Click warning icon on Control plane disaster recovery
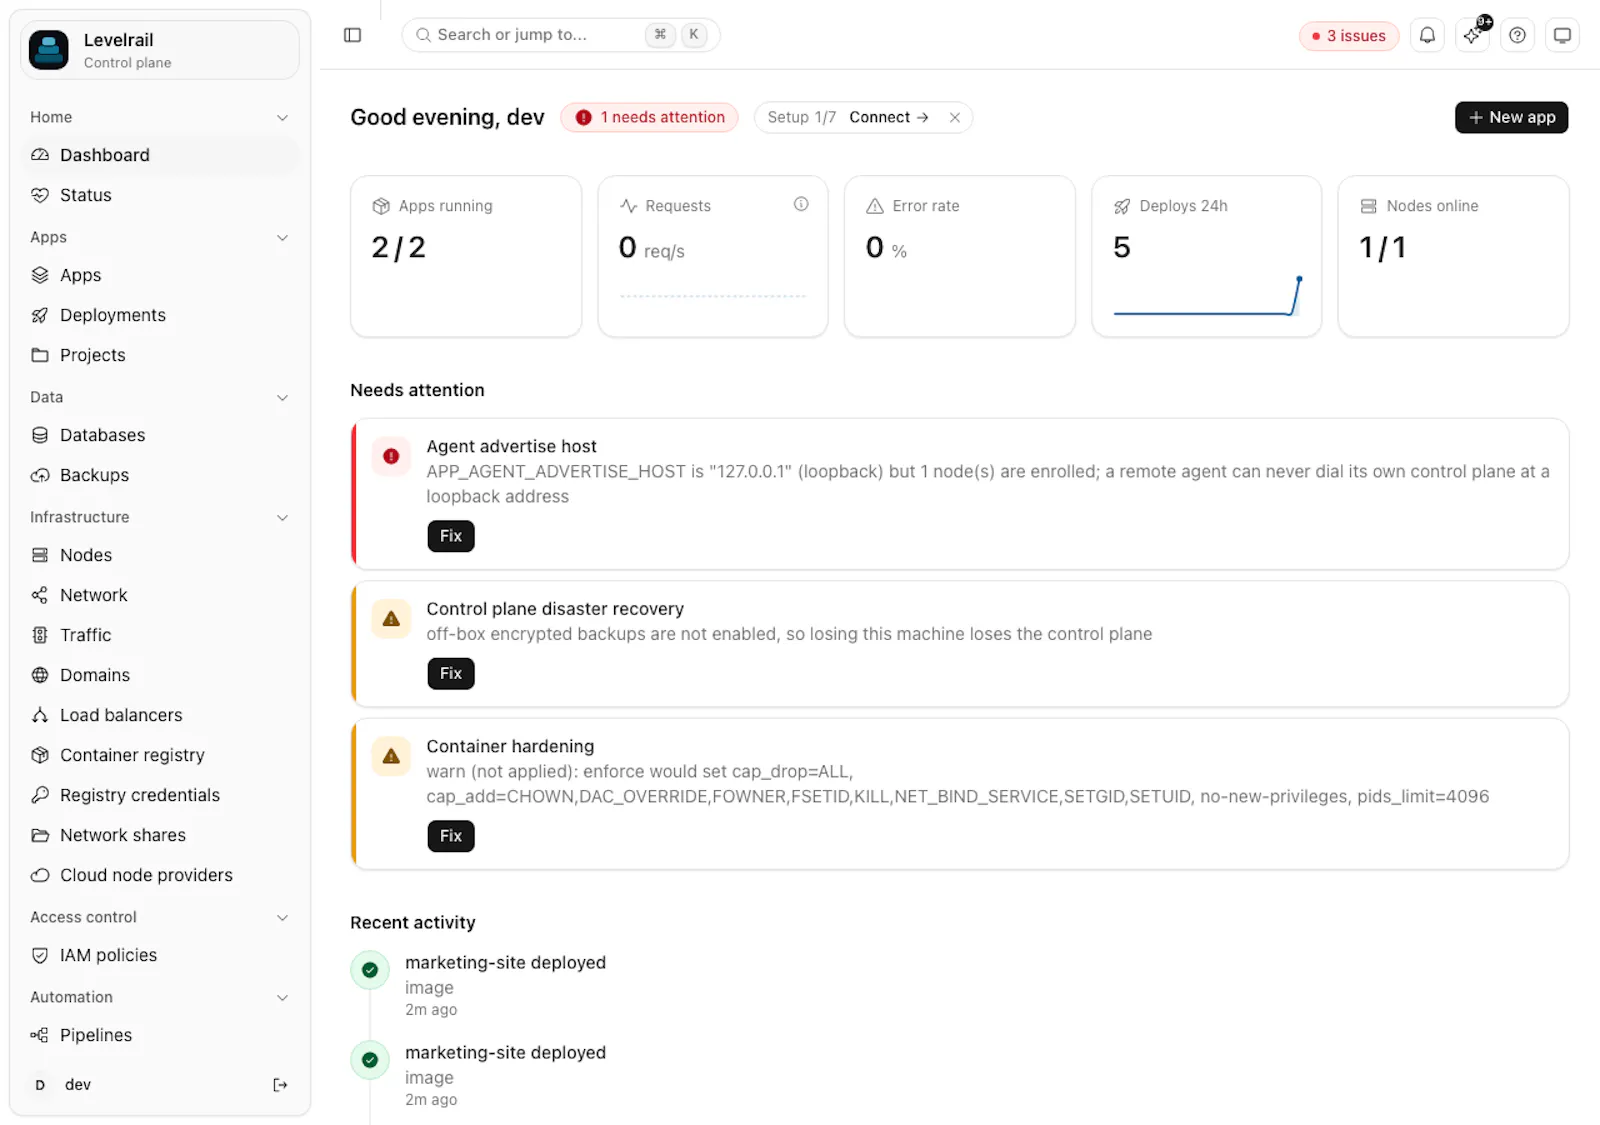This screenshot has width=1600, height=1125. (391, 619)
